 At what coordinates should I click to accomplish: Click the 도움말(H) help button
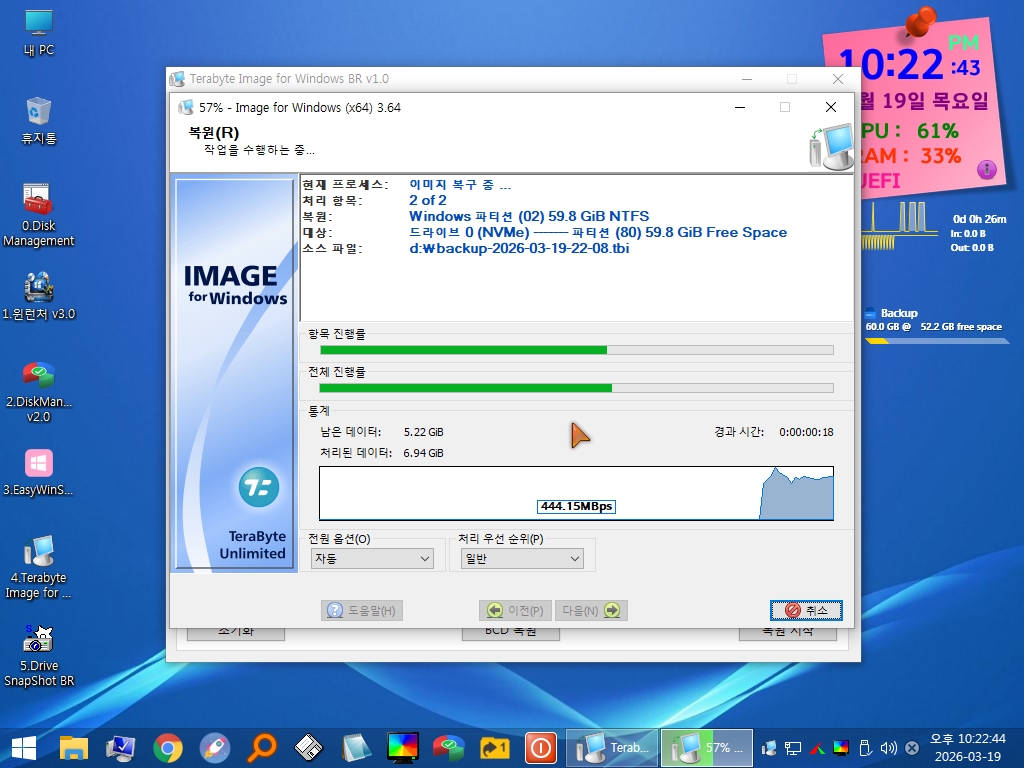point(362,610)
